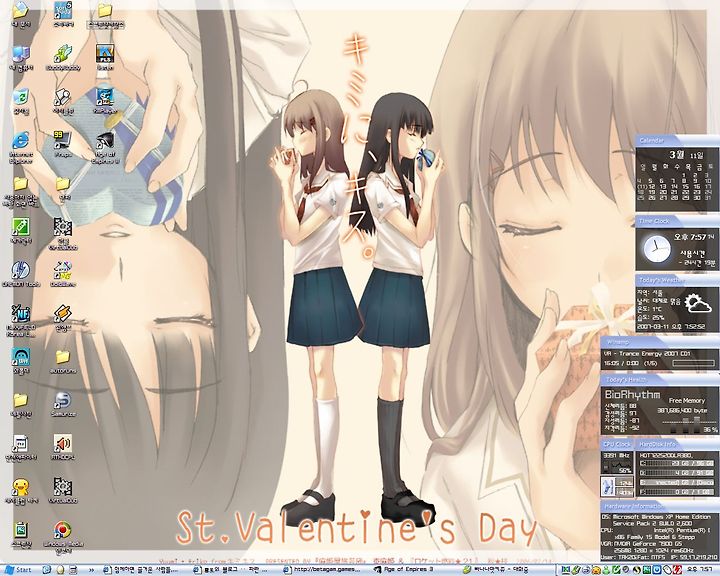Select the CPU Clock widget header
The width and height of the screenshot is (720, 576).
pyautogui.click(x=616, y=445)
